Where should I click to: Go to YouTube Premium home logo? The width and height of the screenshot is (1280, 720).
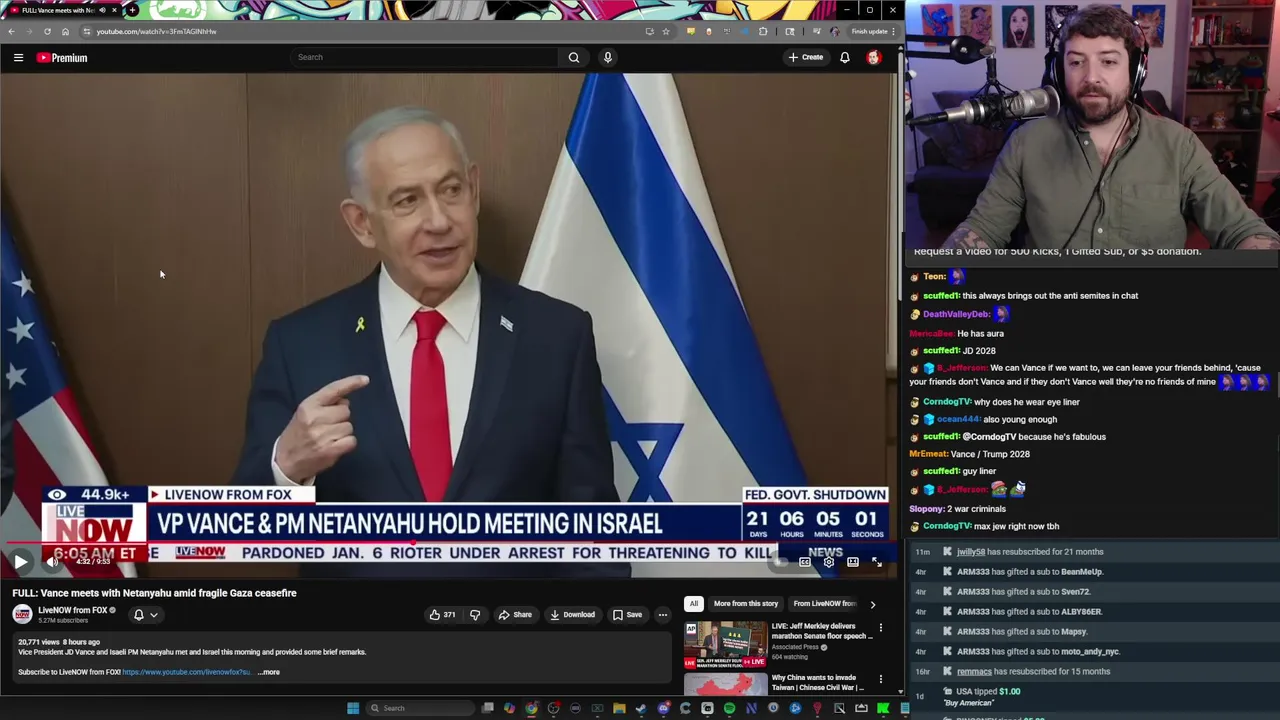[x=62, y=58]
